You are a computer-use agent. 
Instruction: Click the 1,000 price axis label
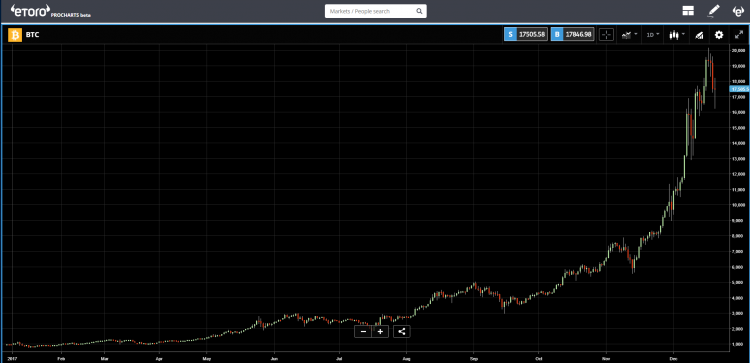click(x=739, y=344)
